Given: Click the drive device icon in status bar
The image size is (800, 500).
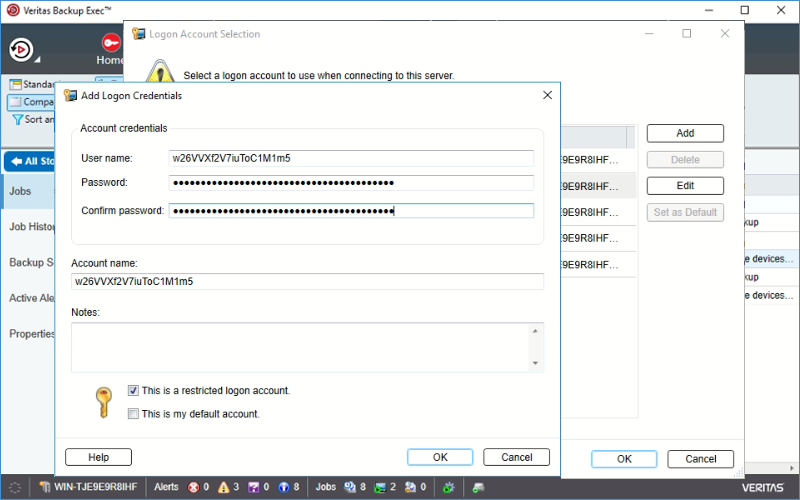Looking at the screenshot, I should pos(478,487).
